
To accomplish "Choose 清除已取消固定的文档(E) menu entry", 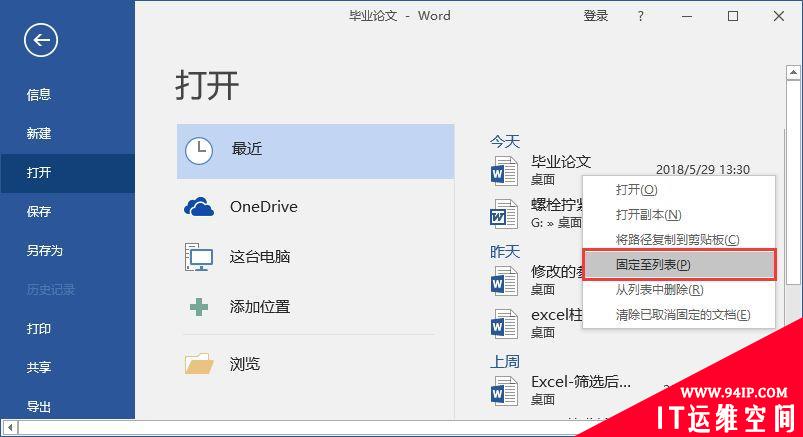I will (679, 315).
